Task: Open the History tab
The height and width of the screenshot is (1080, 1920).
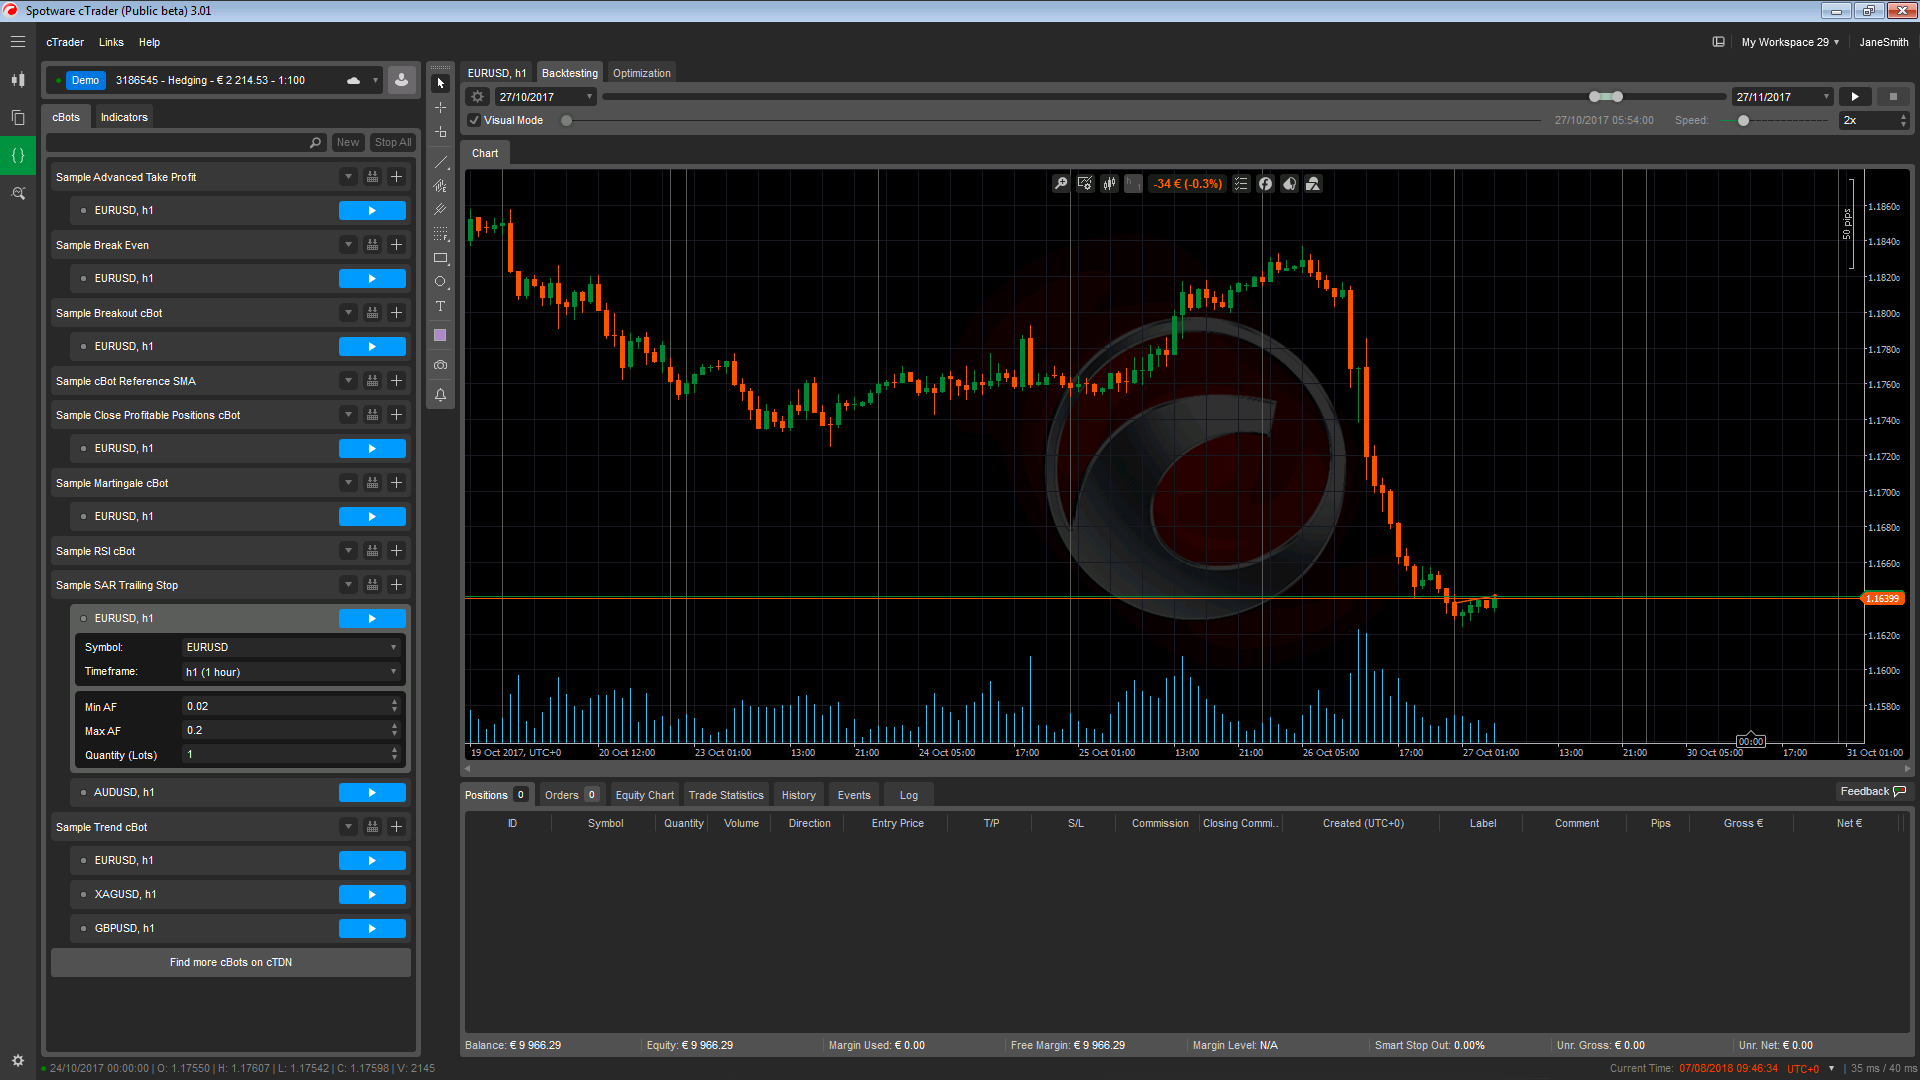Action: [799, 795]
